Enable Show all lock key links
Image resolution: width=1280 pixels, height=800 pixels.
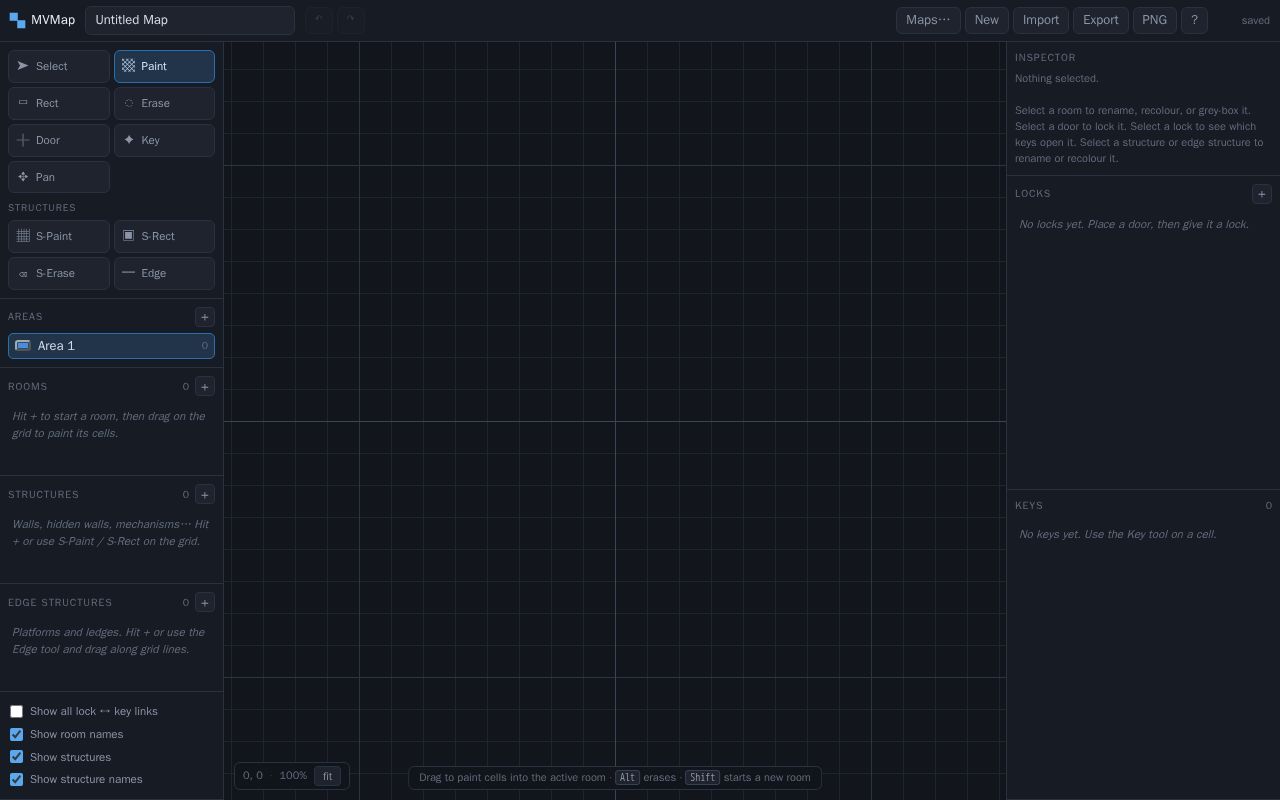coord(16,712)
